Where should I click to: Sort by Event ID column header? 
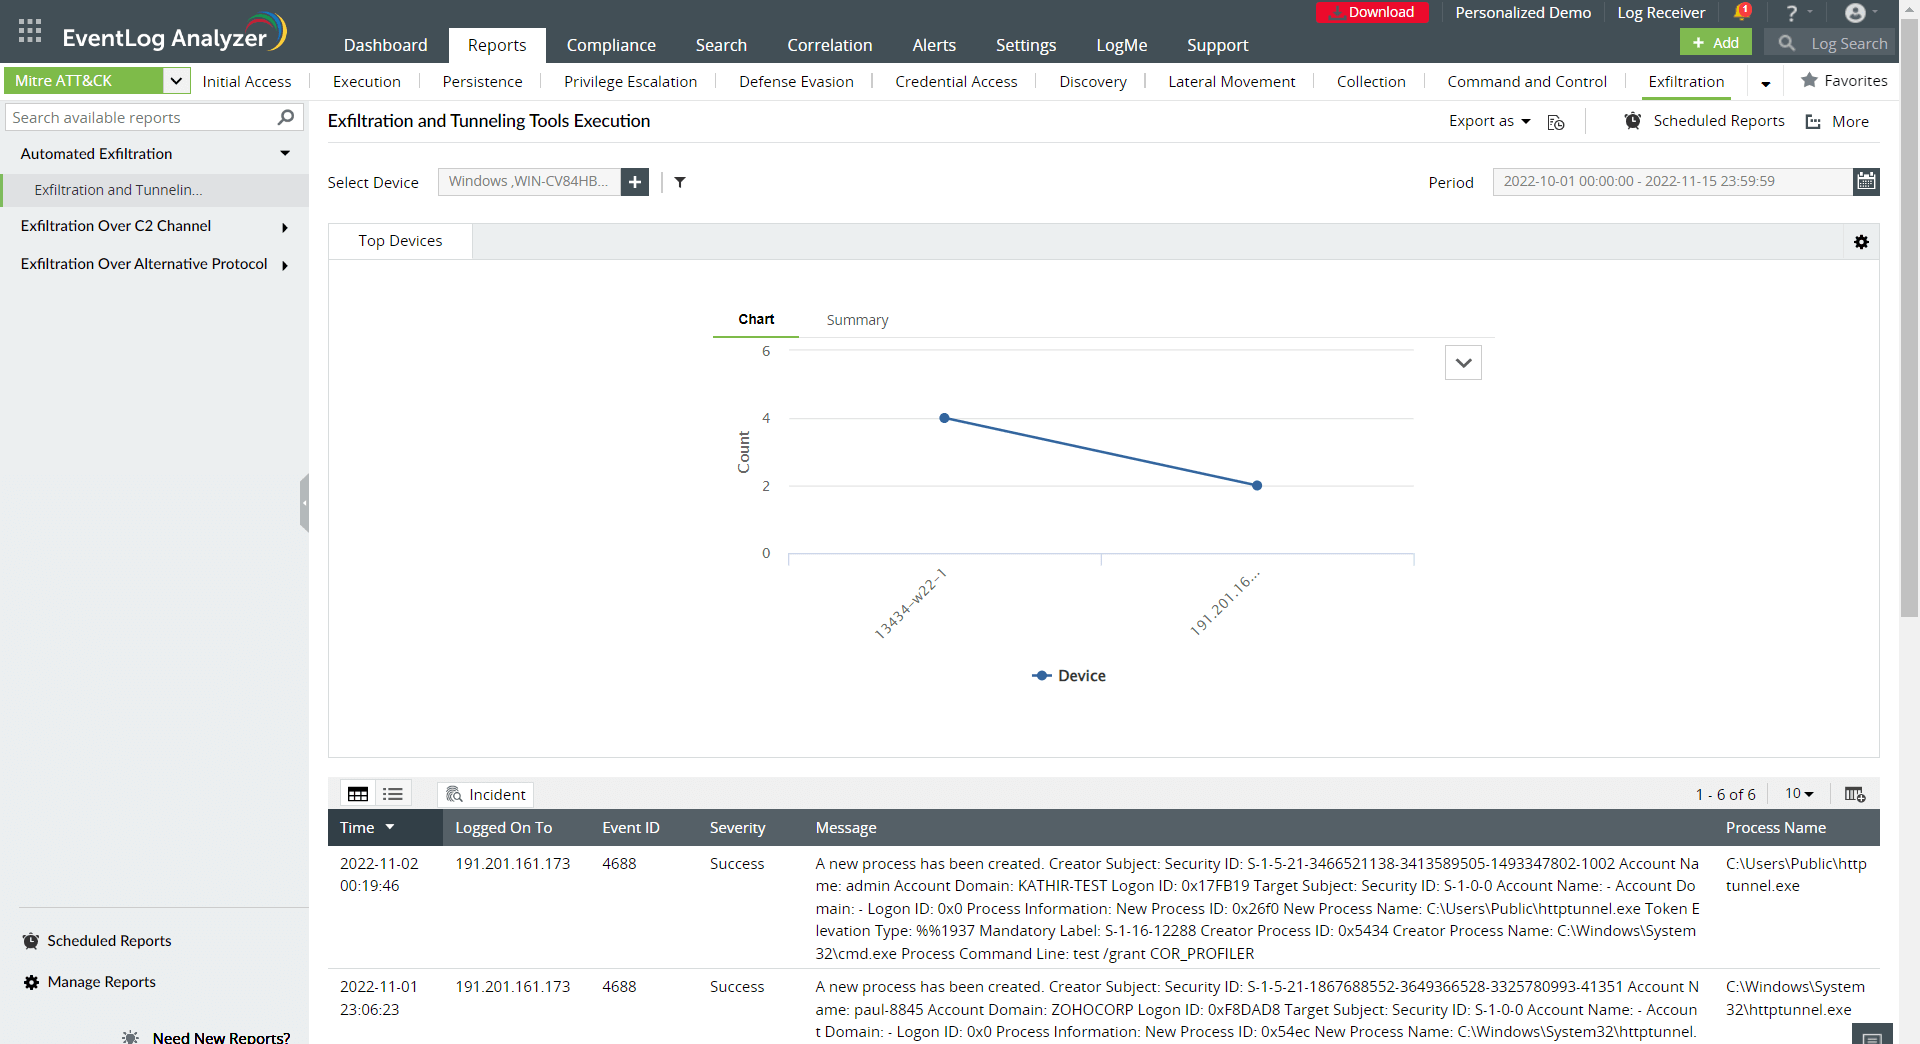[630, 828]
